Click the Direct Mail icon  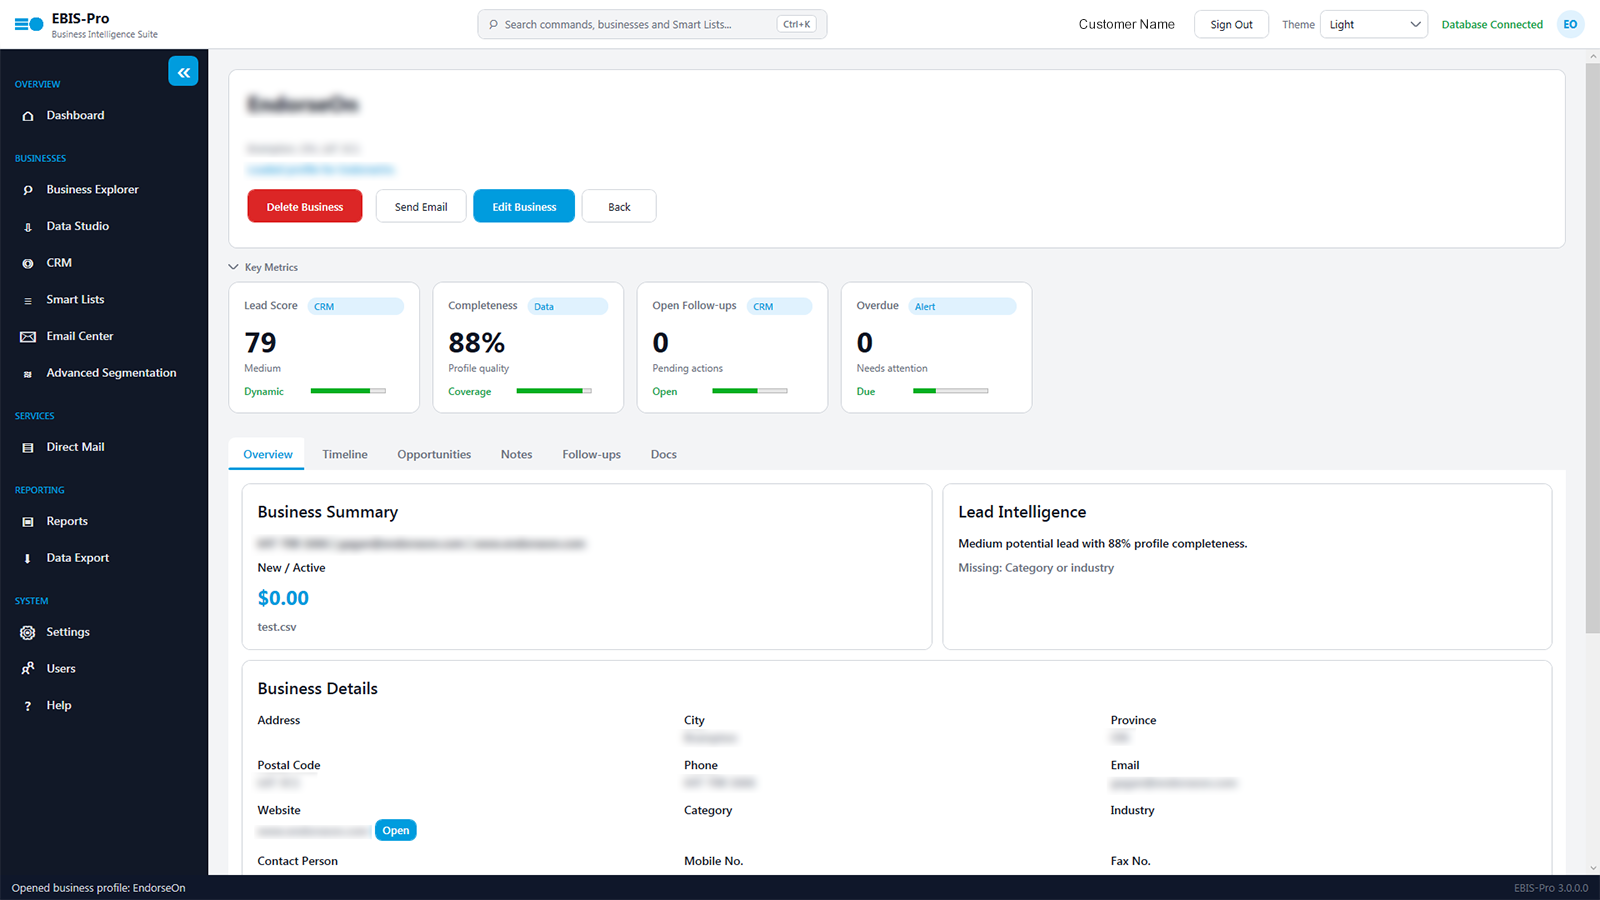point(28,448)
